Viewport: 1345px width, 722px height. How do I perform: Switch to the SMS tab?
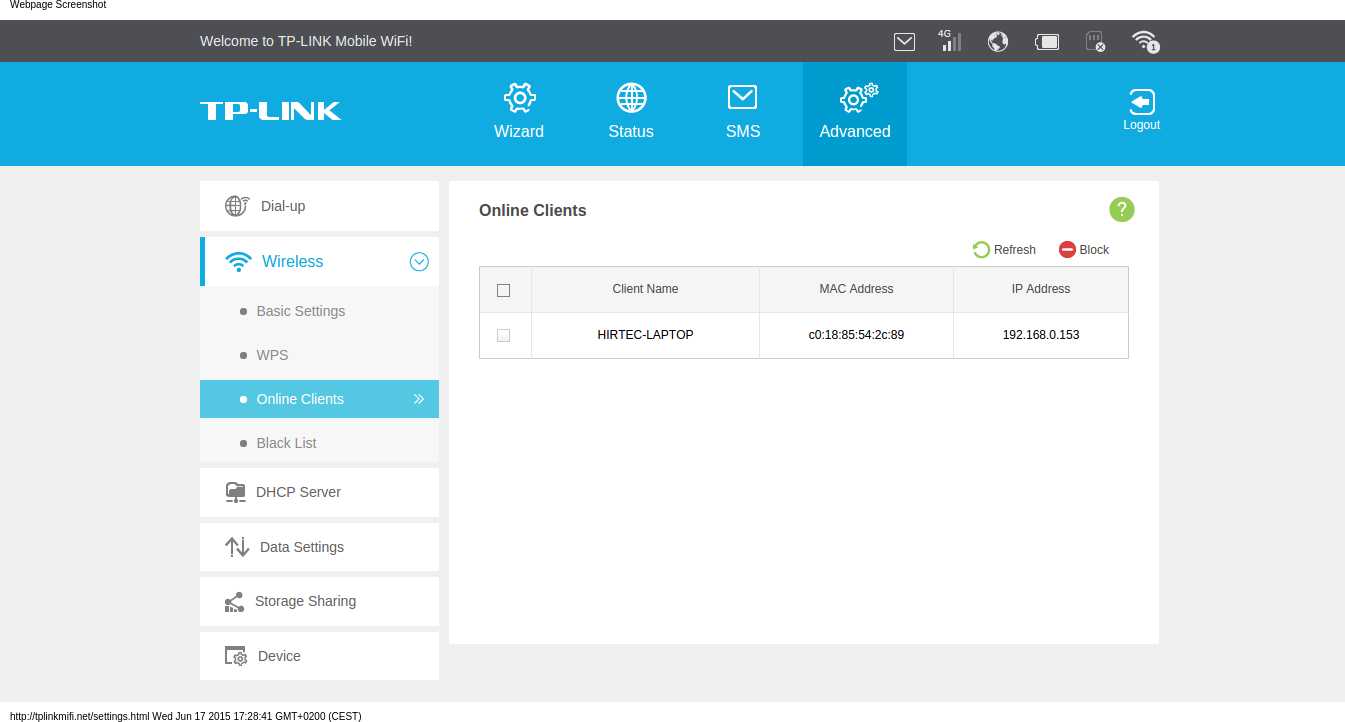tap(742, 112)
